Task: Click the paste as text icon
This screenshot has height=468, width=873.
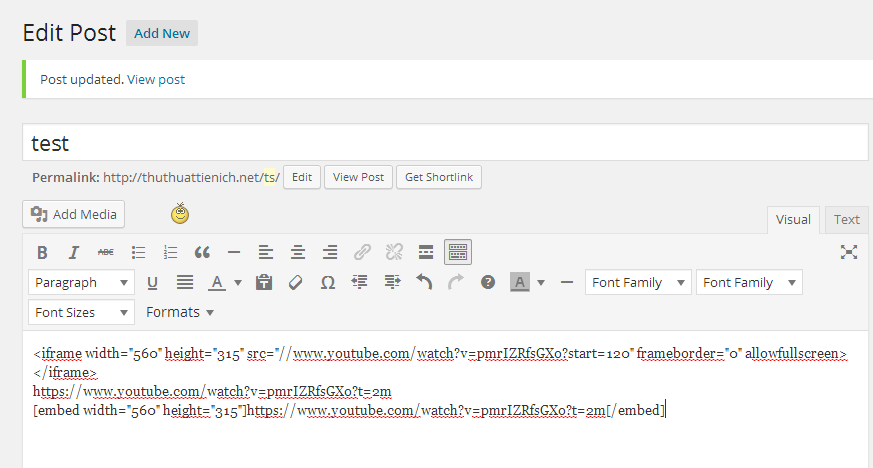Action: click(264, 283)
